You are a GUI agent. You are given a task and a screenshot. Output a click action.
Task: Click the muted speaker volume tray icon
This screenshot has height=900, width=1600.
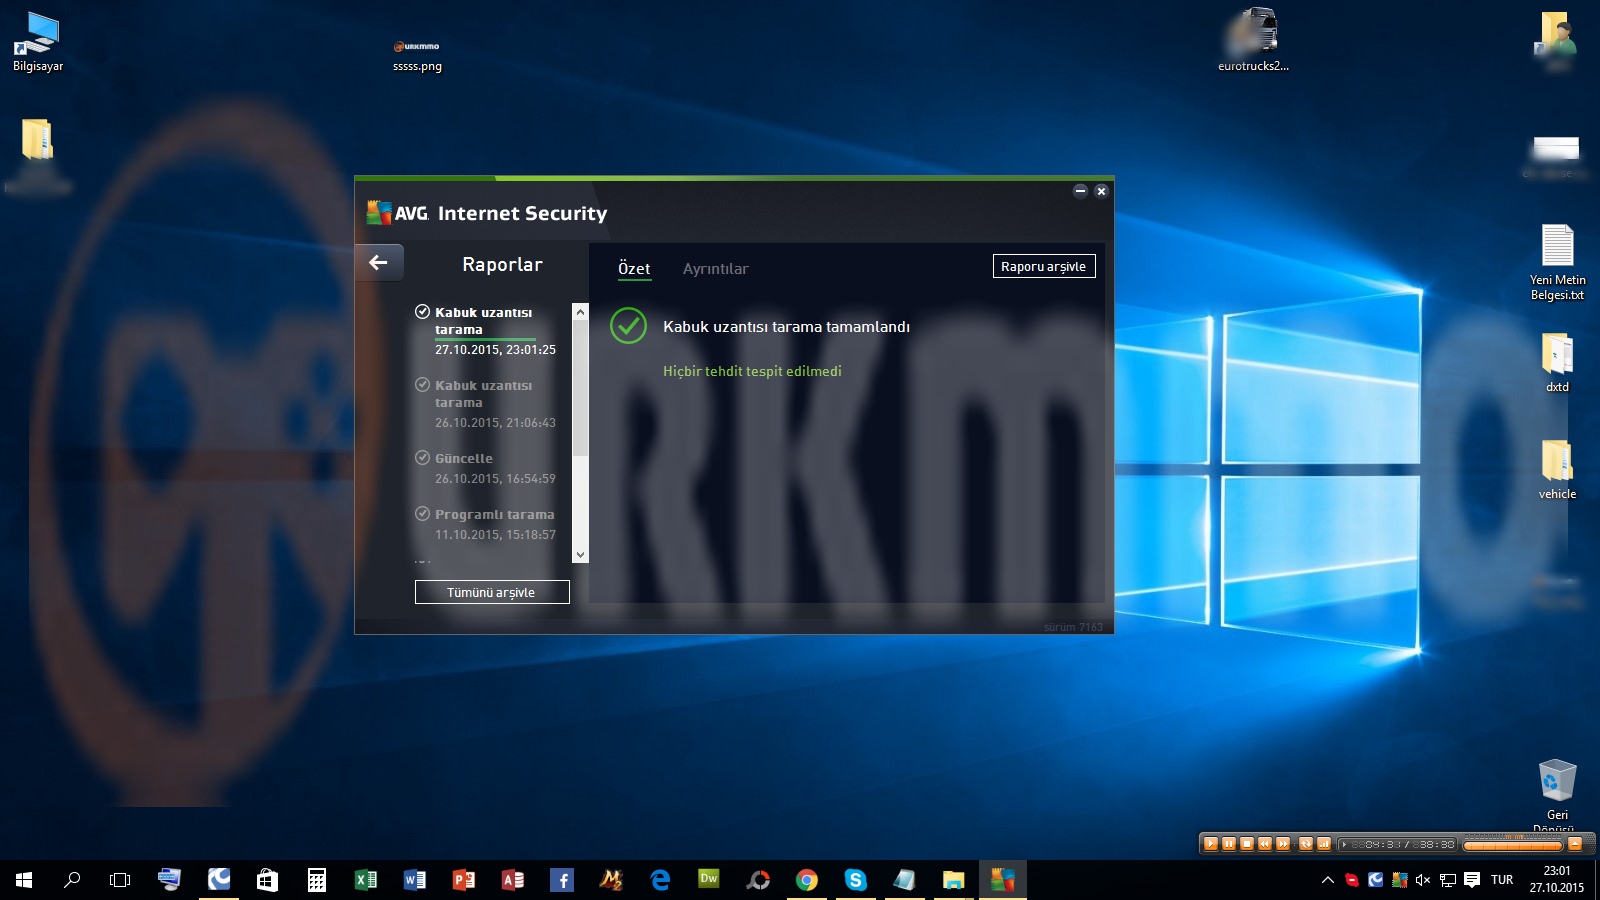coord(1423,880)
